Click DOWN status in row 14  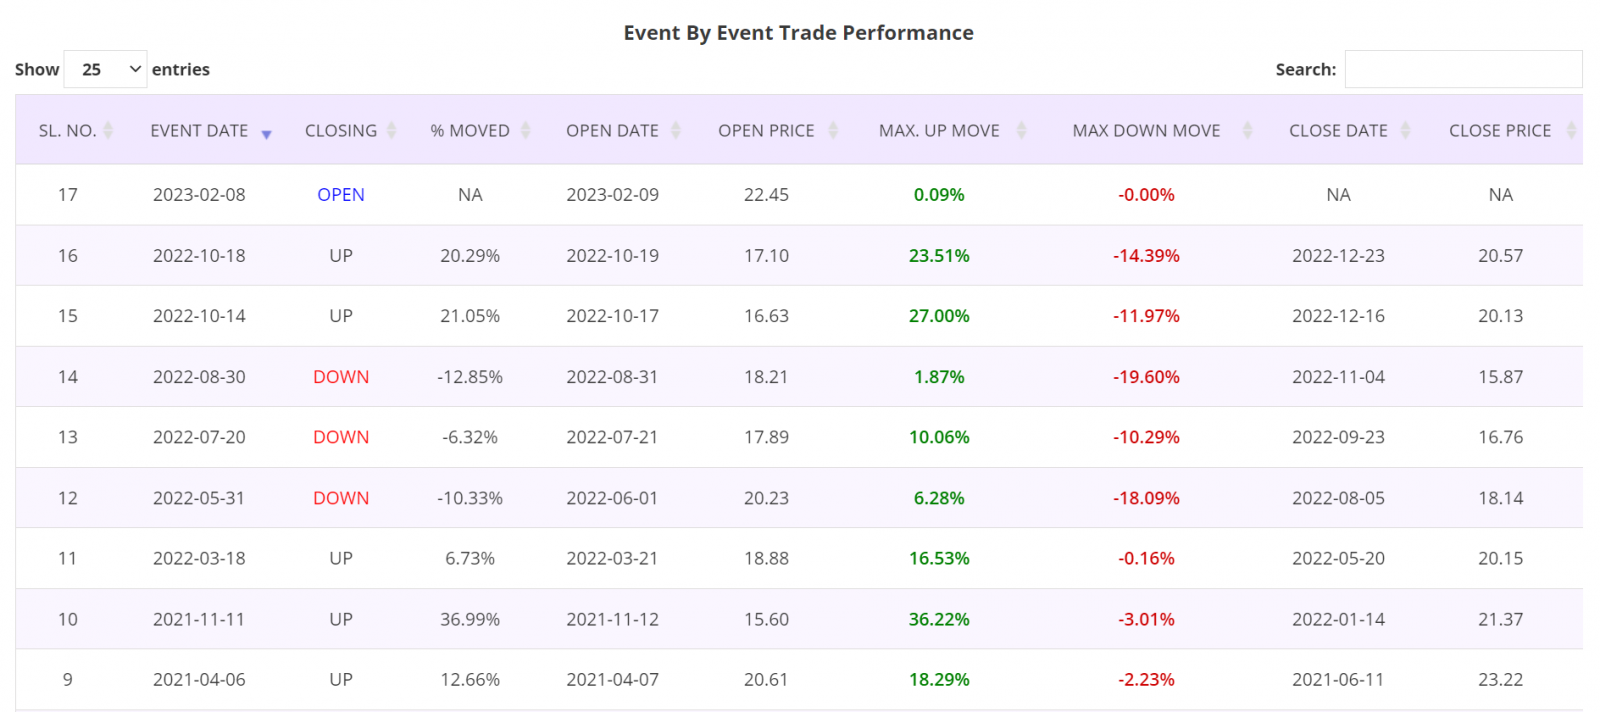341,377
